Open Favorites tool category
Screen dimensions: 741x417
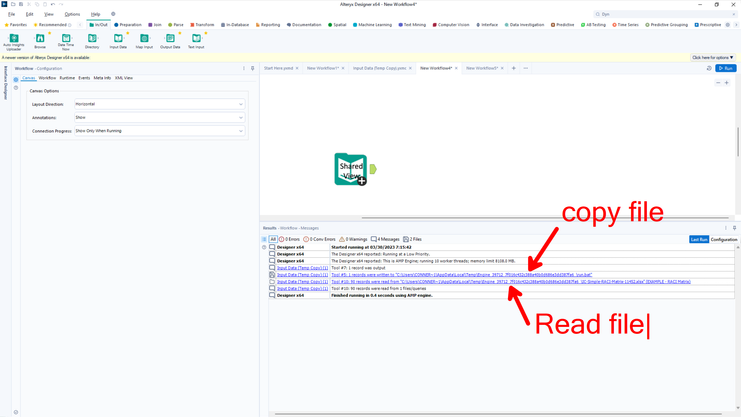coord(16,25)
